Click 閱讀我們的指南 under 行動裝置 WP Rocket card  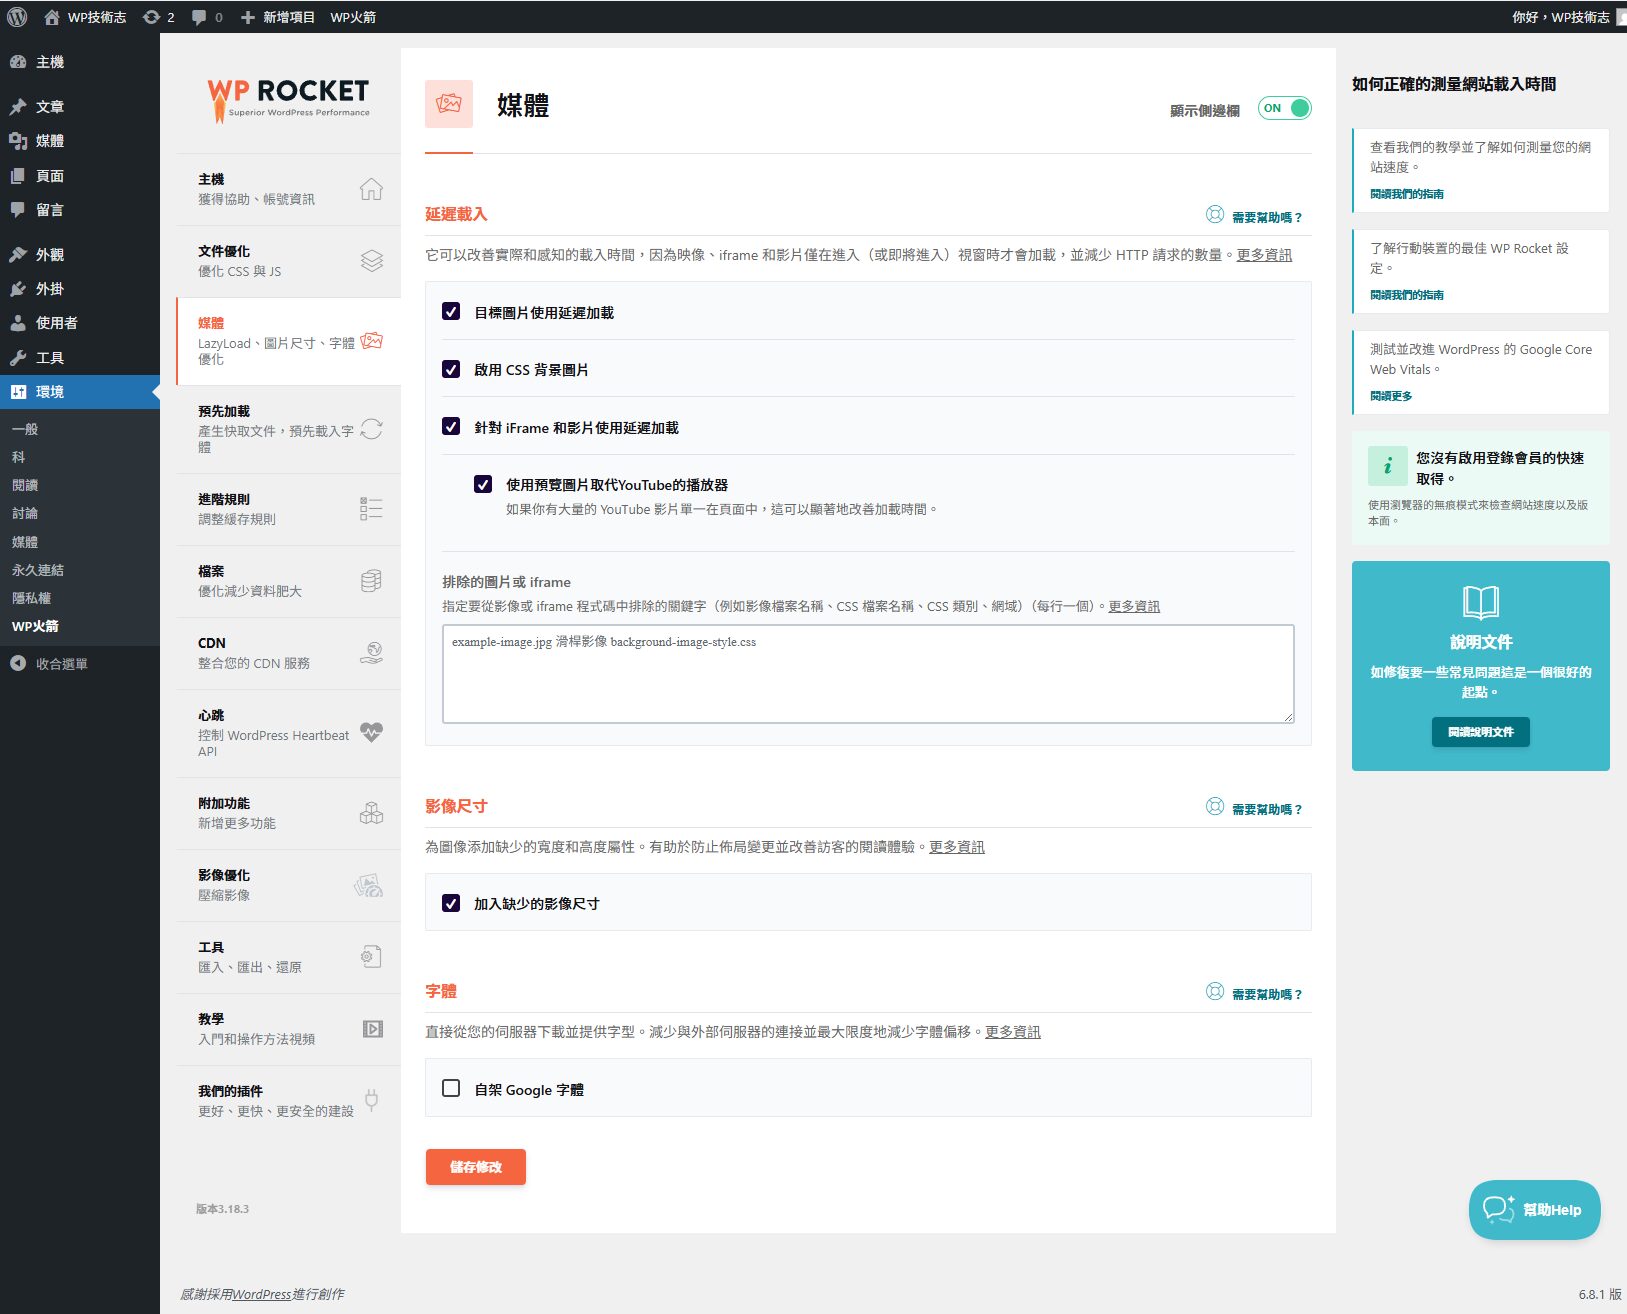1407,295
